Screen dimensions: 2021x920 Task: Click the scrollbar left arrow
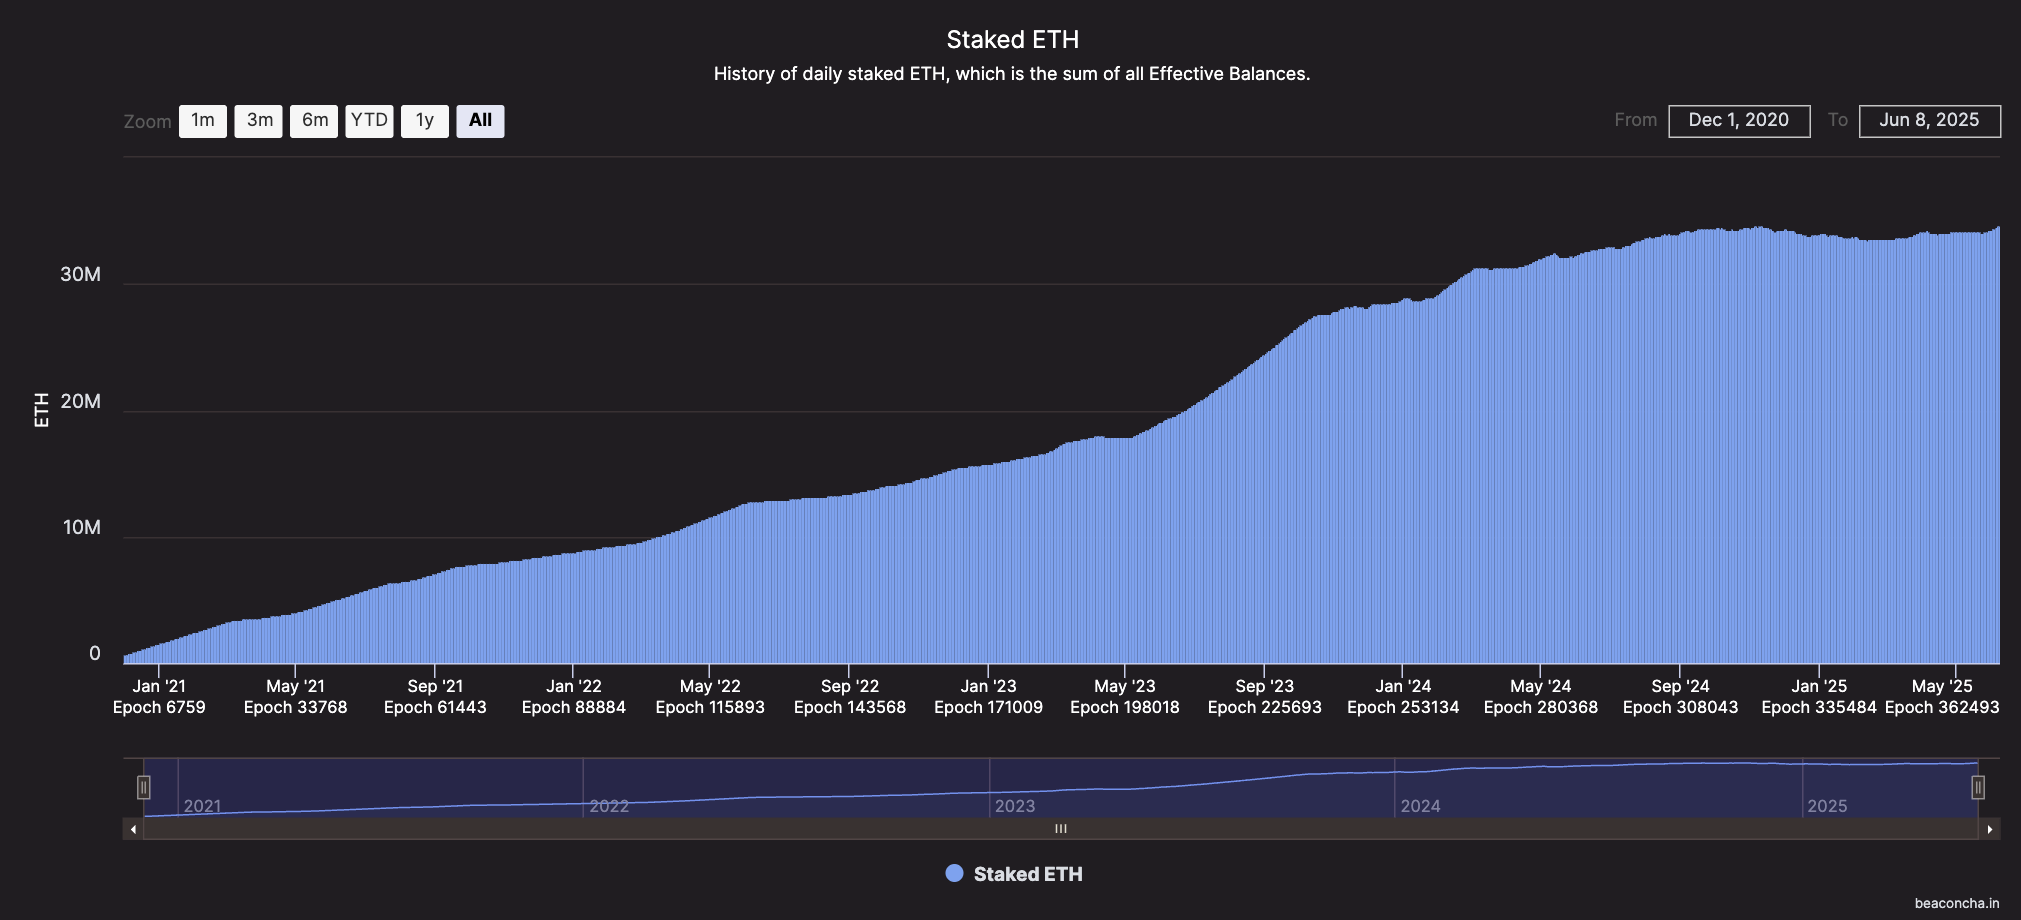coord(133,829)
